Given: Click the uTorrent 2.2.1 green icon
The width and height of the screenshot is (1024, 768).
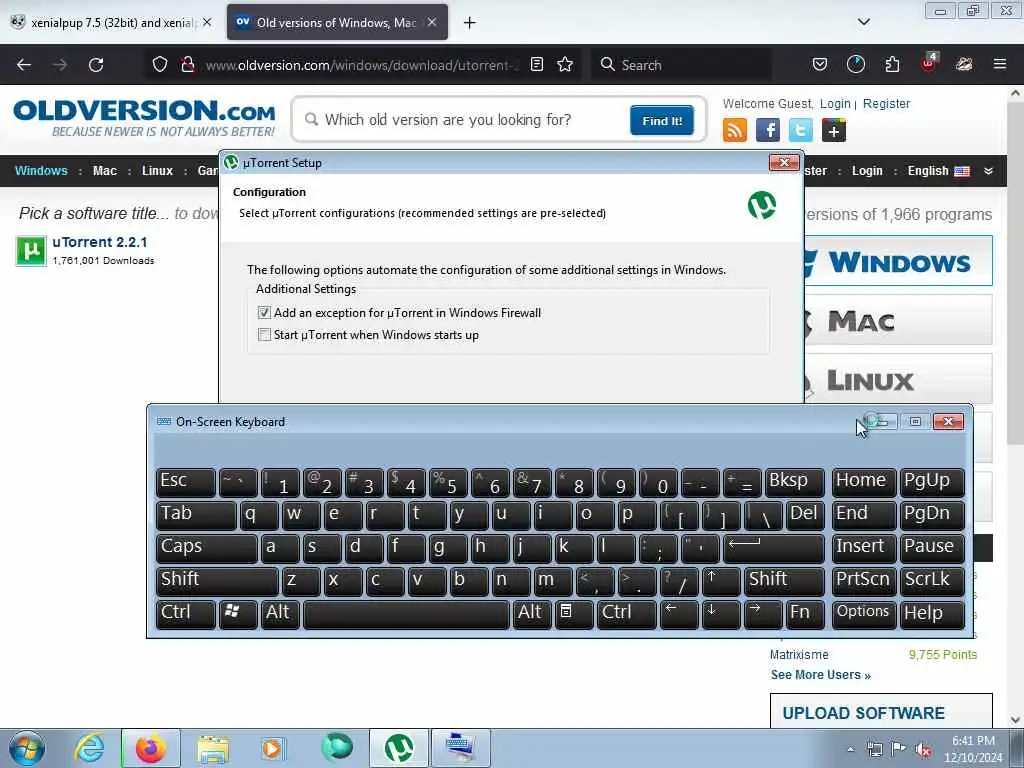Looking at the screenshot, I should (31, 251).
